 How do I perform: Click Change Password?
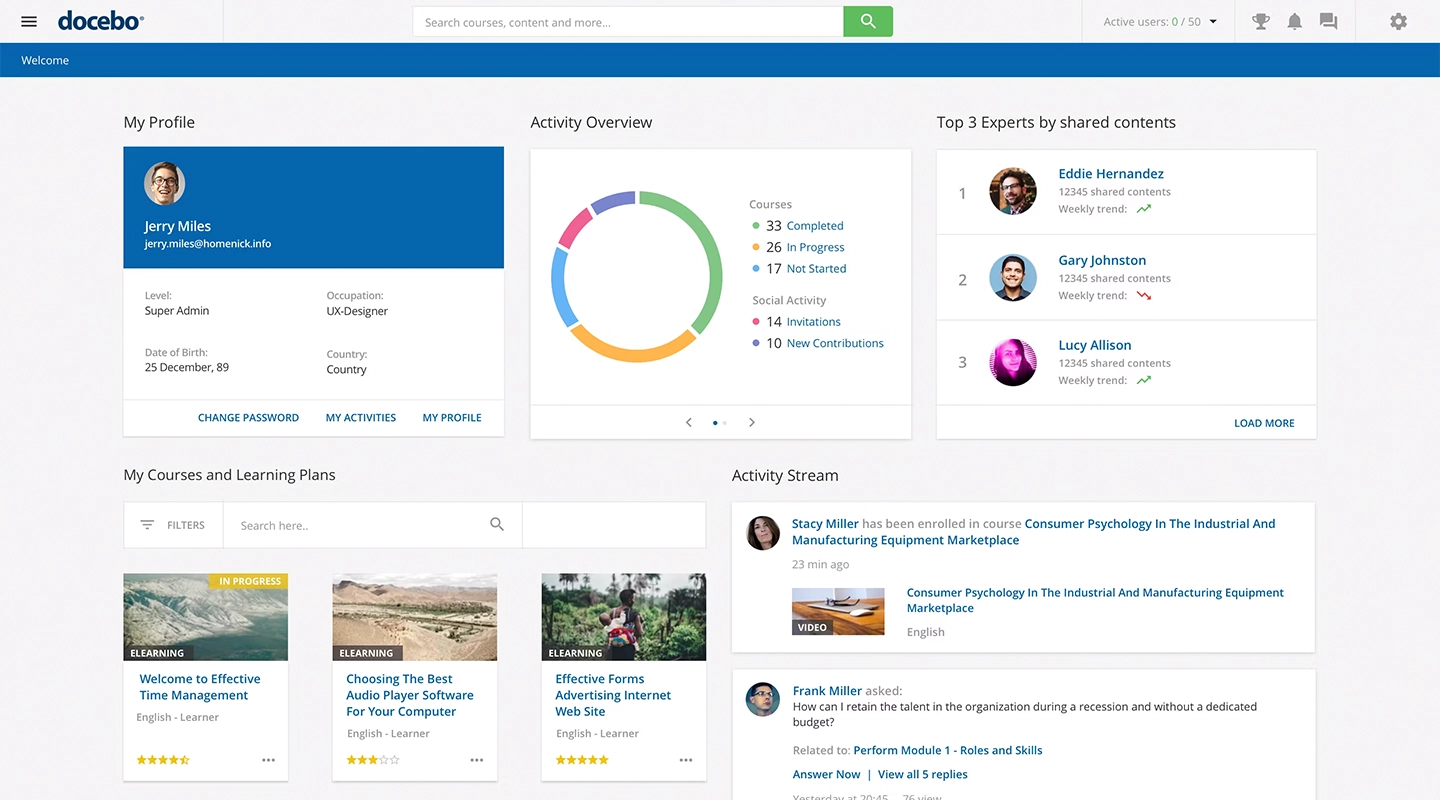pyautogui.click(x=248, y=418)
